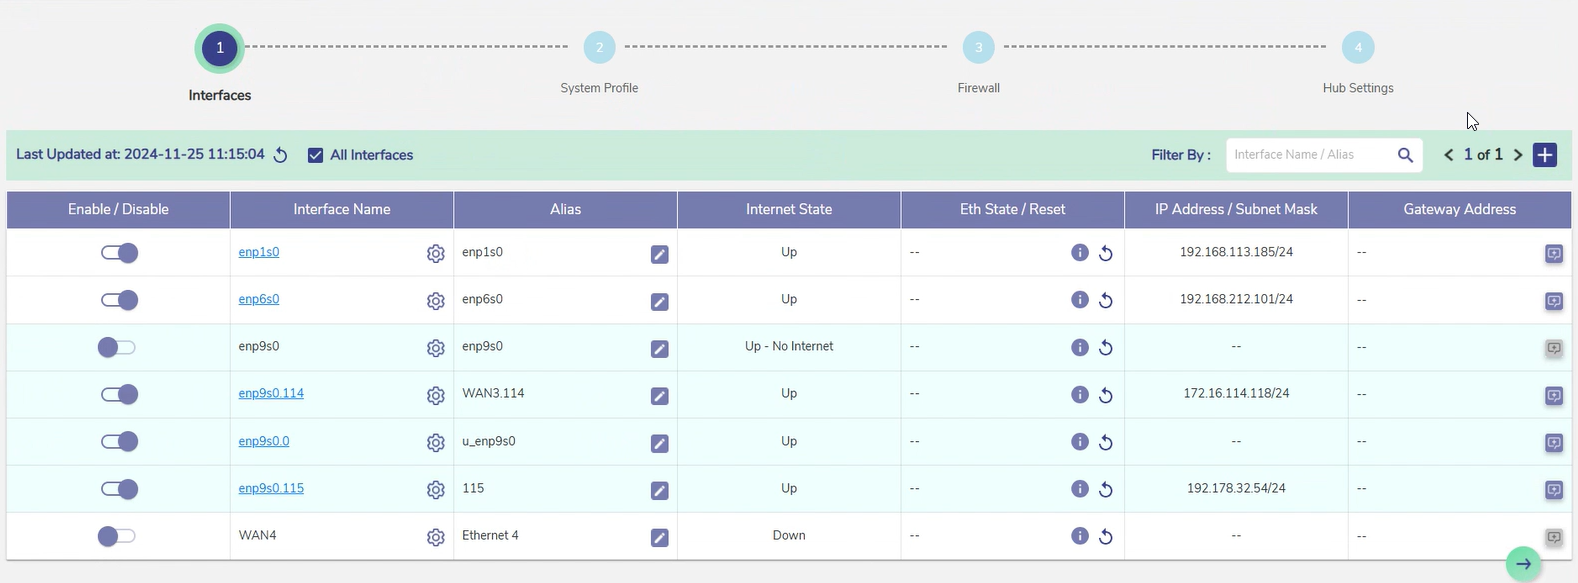Edit alias for Ethernet 4

[x=659, y=538]
